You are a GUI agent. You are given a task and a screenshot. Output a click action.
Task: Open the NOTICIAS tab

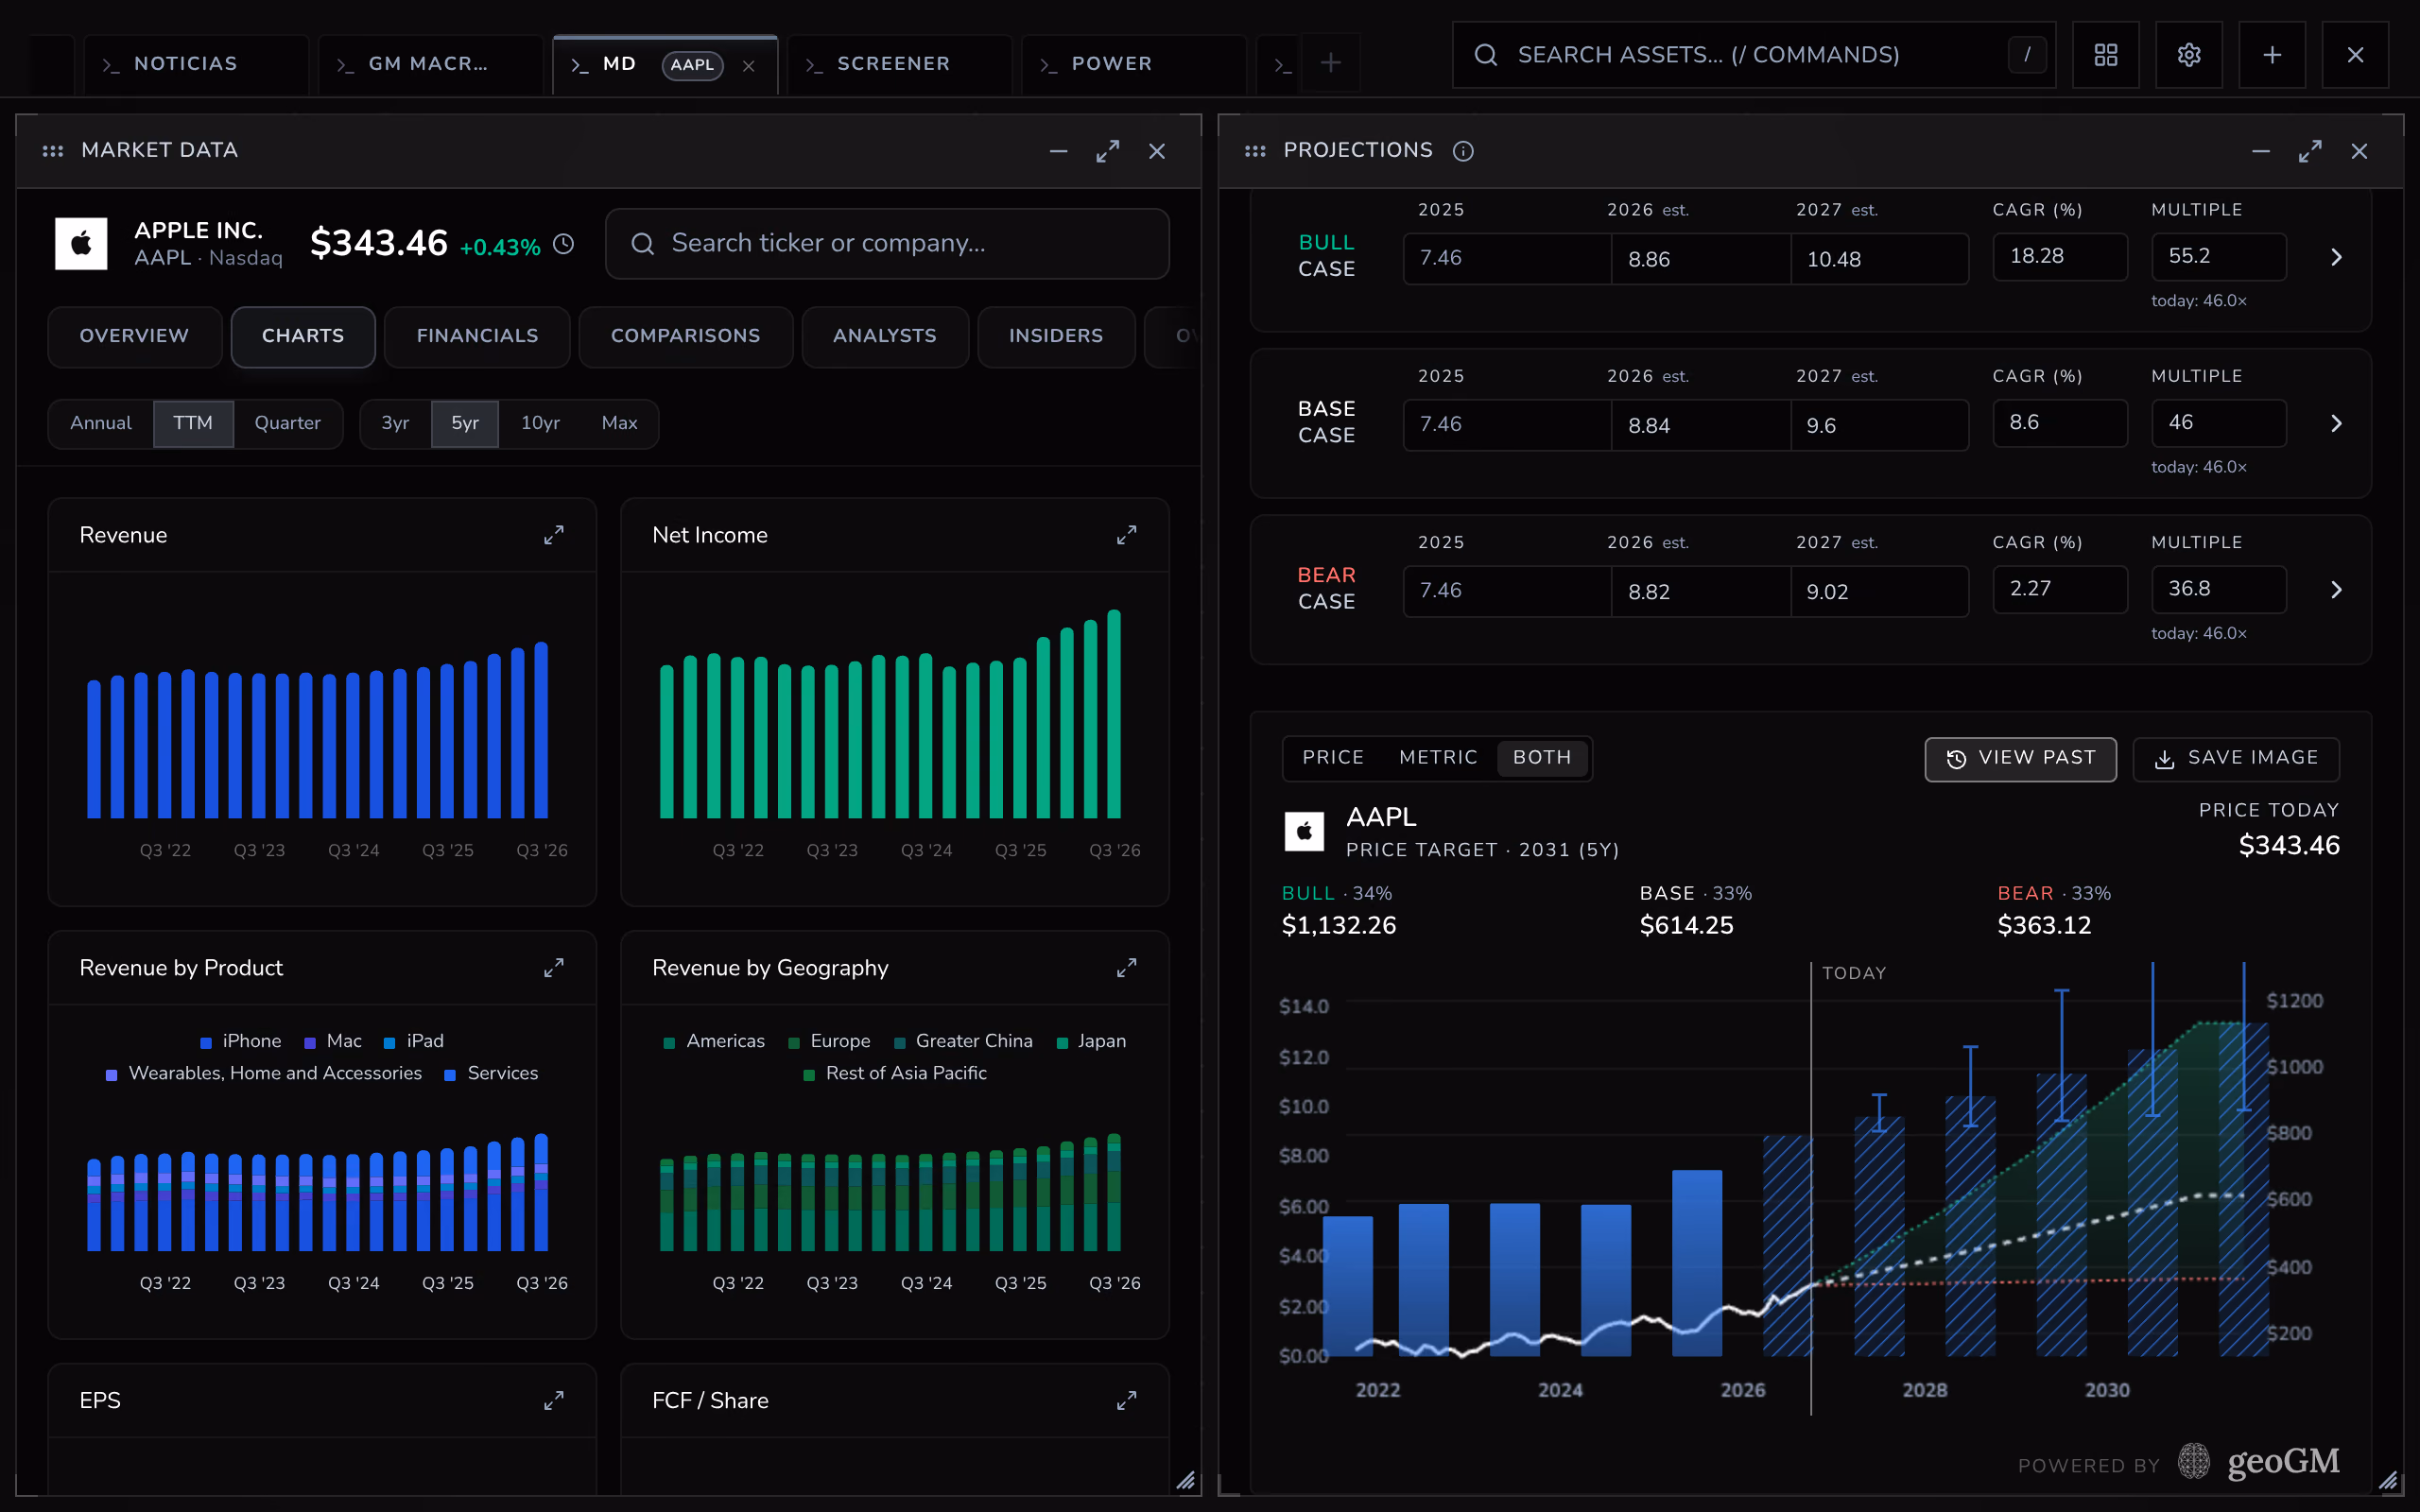(x=196, y=64)
